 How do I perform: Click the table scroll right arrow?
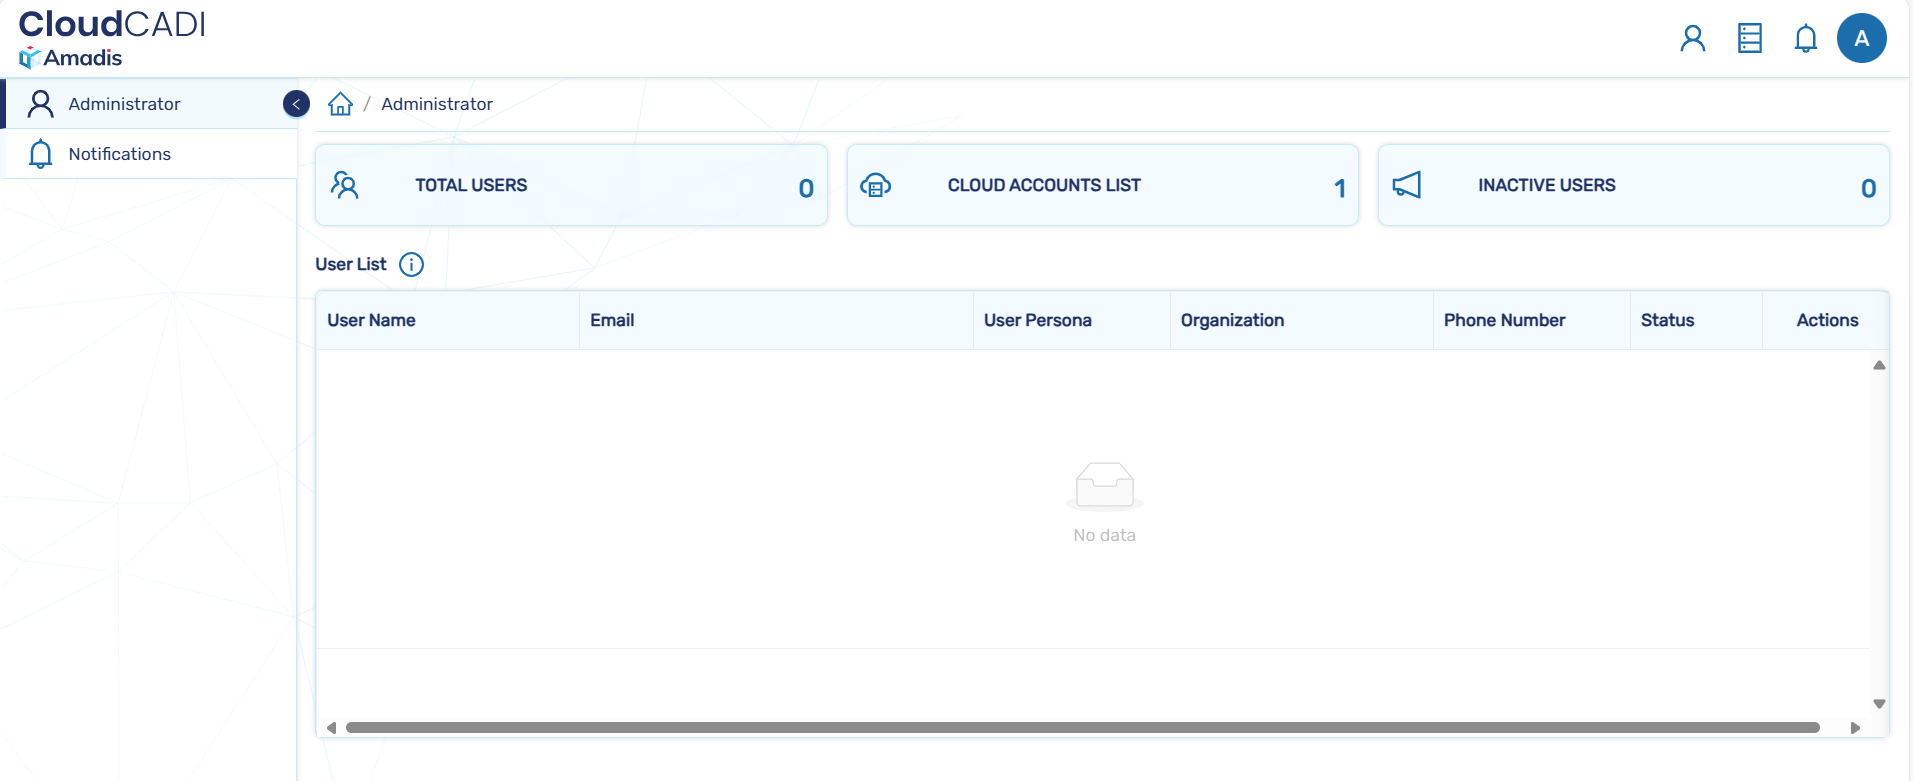(1855, 728)
